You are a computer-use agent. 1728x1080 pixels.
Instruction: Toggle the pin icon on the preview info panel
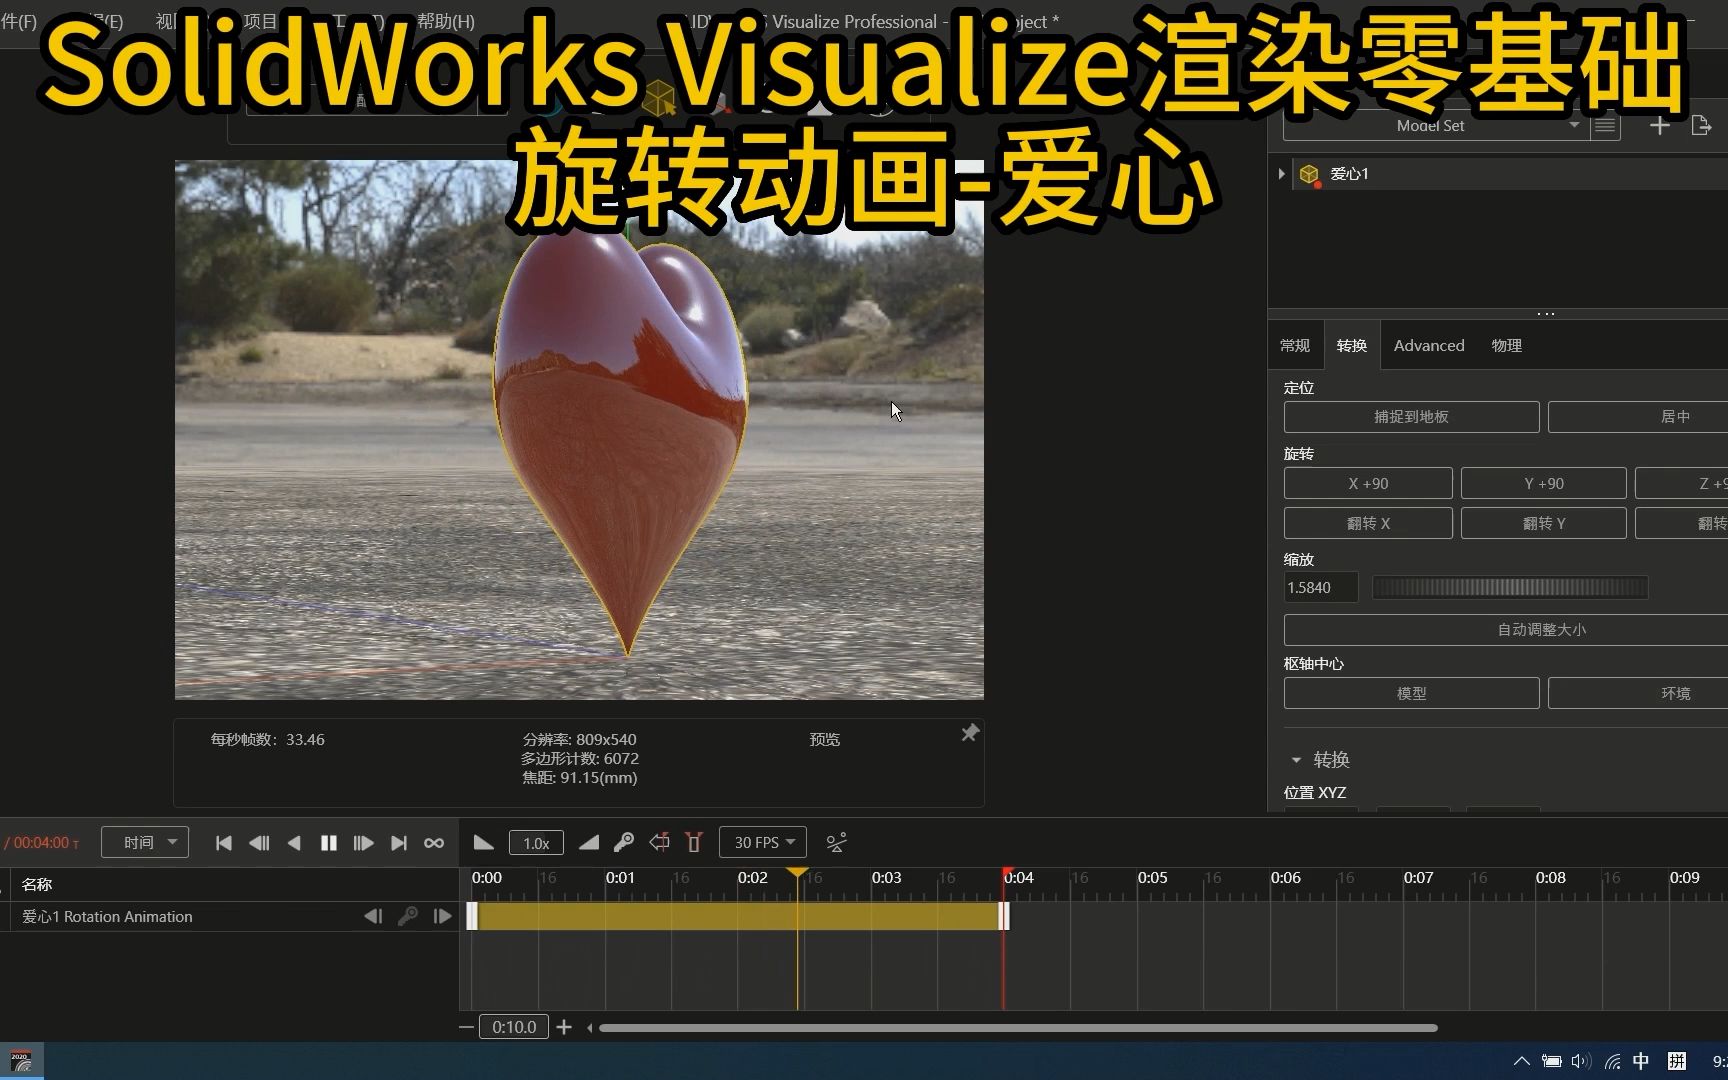tap(968, 733)
